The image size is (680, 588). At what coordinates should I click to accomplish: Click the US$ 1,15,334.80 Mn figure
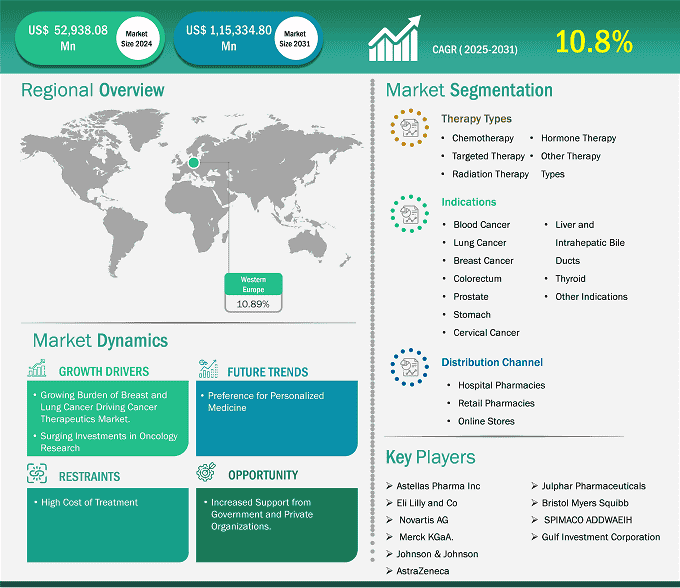pos(229,38)
